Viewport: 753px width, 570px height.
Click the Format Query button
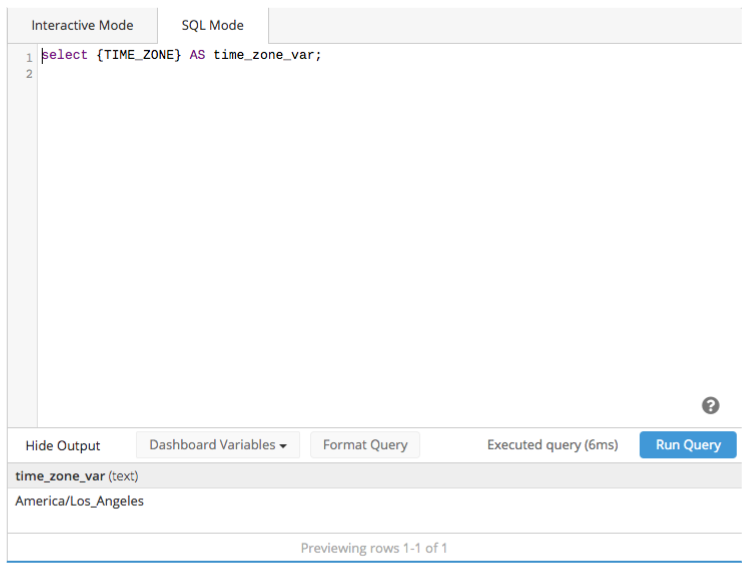coord(365,445)
